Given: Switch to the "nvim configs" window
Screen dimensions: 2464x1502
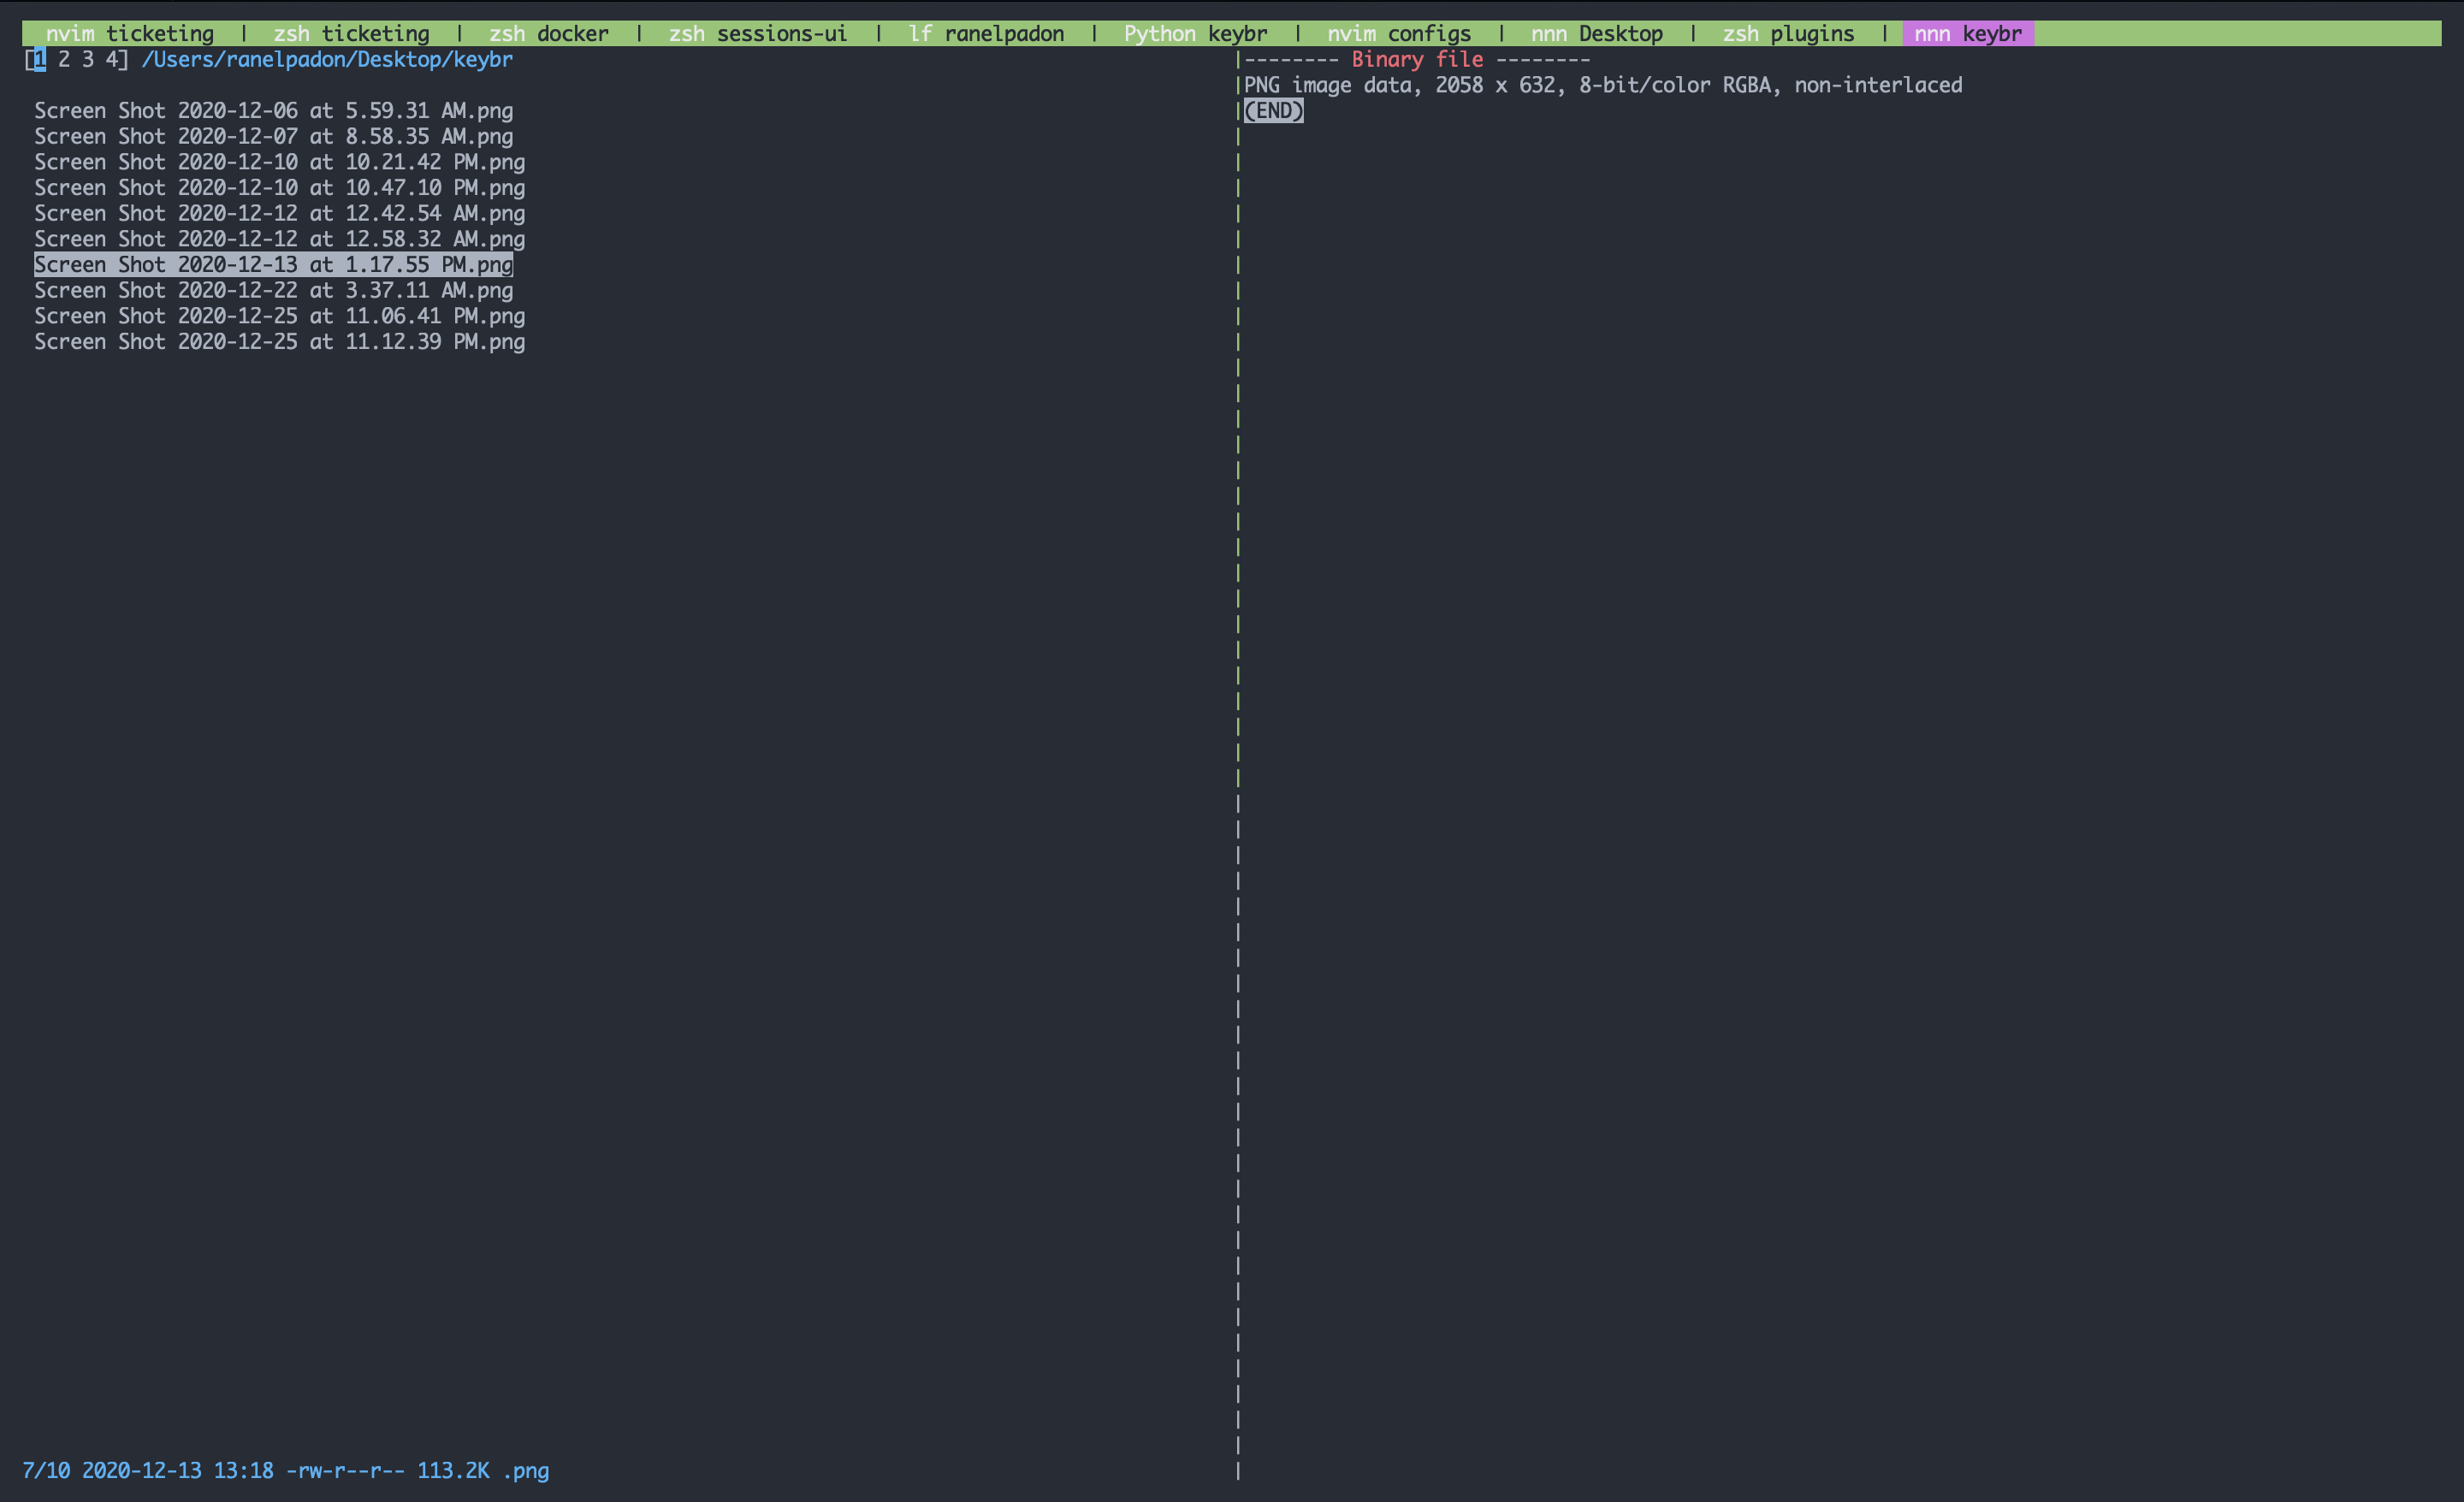Looking at the screenshot, I should coord(1399,33).
